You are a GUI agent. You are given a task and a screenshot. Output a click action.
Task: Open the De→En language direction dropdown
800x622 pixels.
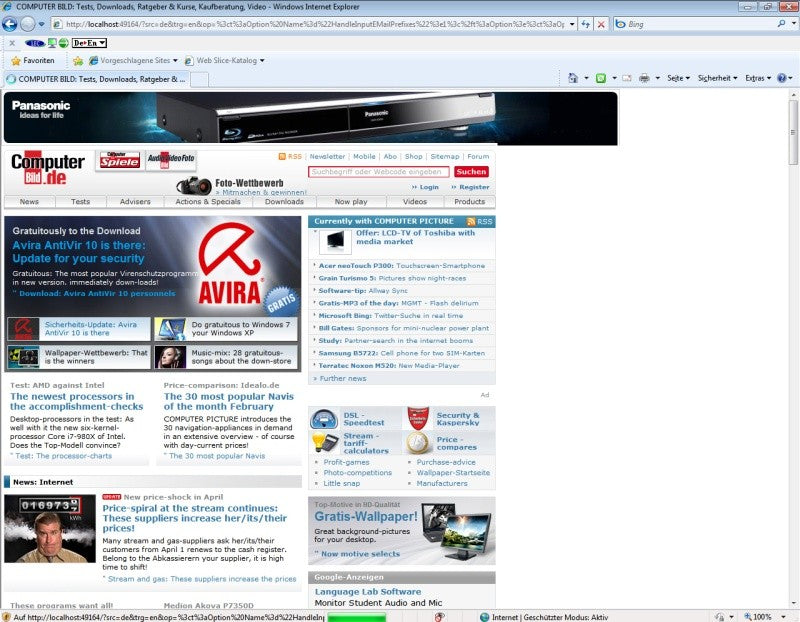pos(89,43)
